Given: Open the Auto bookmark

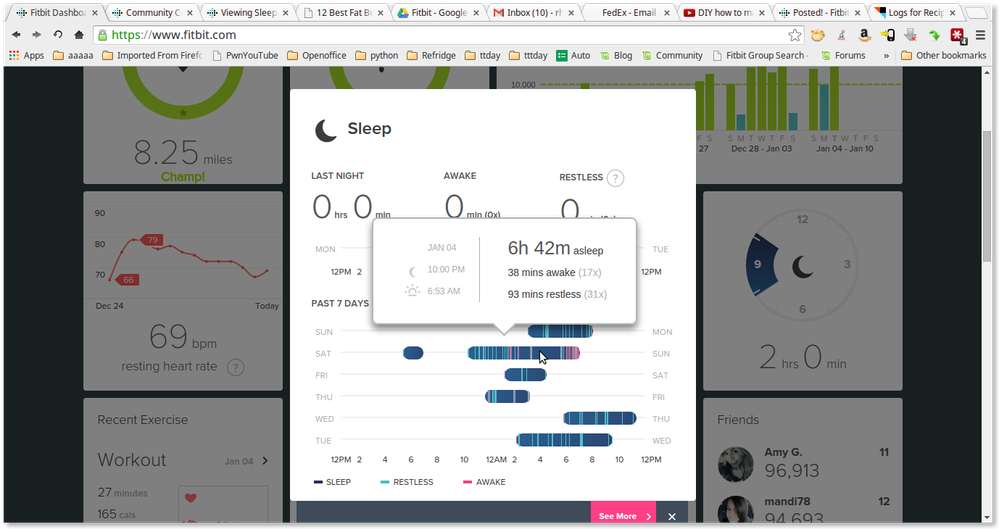Looking at the screenshot, I should coord(573,55).
